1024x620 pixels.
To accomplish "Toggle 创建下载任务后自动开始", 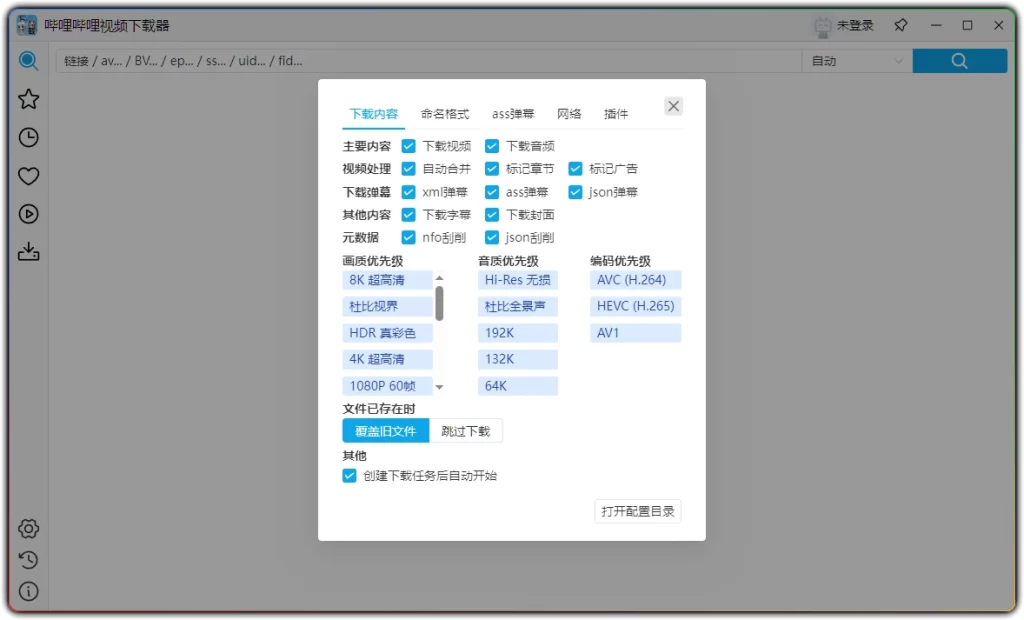I will coord(349,476).
